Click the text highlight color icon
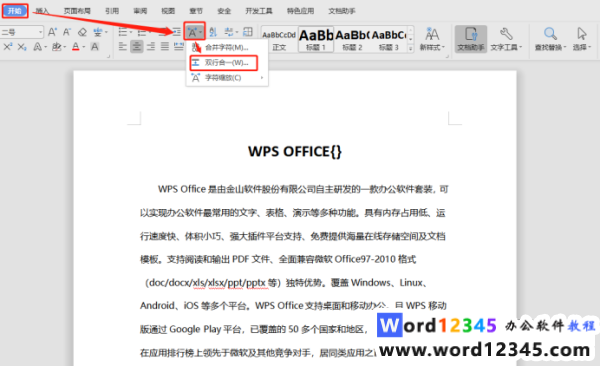600x366 pixels. pyautogui.click(x=57, y=47)
